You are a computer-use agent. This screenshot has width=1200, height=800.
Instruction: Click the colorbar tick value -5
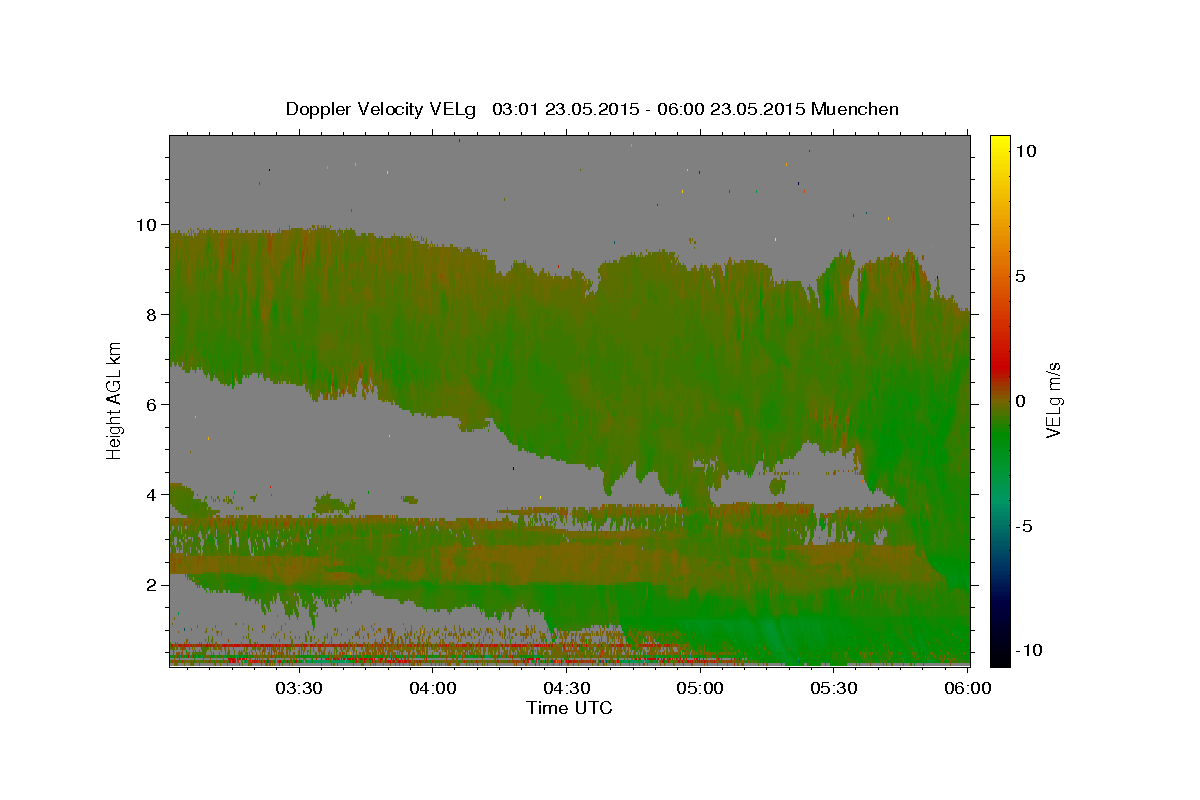tap(1026, 526)
